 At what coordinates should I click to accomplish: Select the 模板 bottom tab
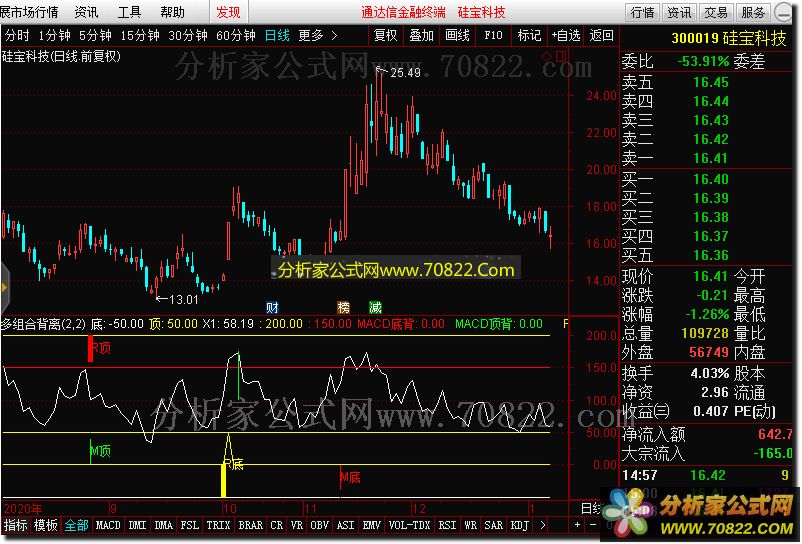(46, 525)
